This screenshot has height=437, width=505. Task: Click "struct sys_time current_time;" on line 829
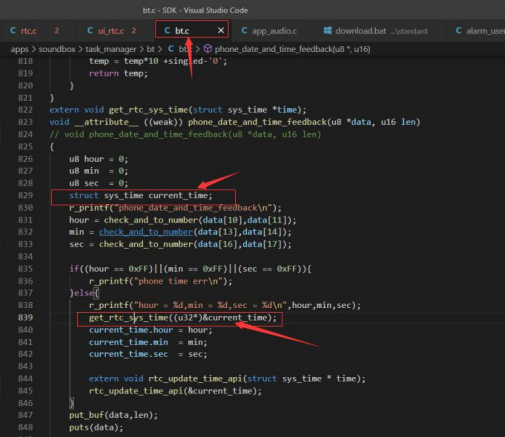point(141,195)
